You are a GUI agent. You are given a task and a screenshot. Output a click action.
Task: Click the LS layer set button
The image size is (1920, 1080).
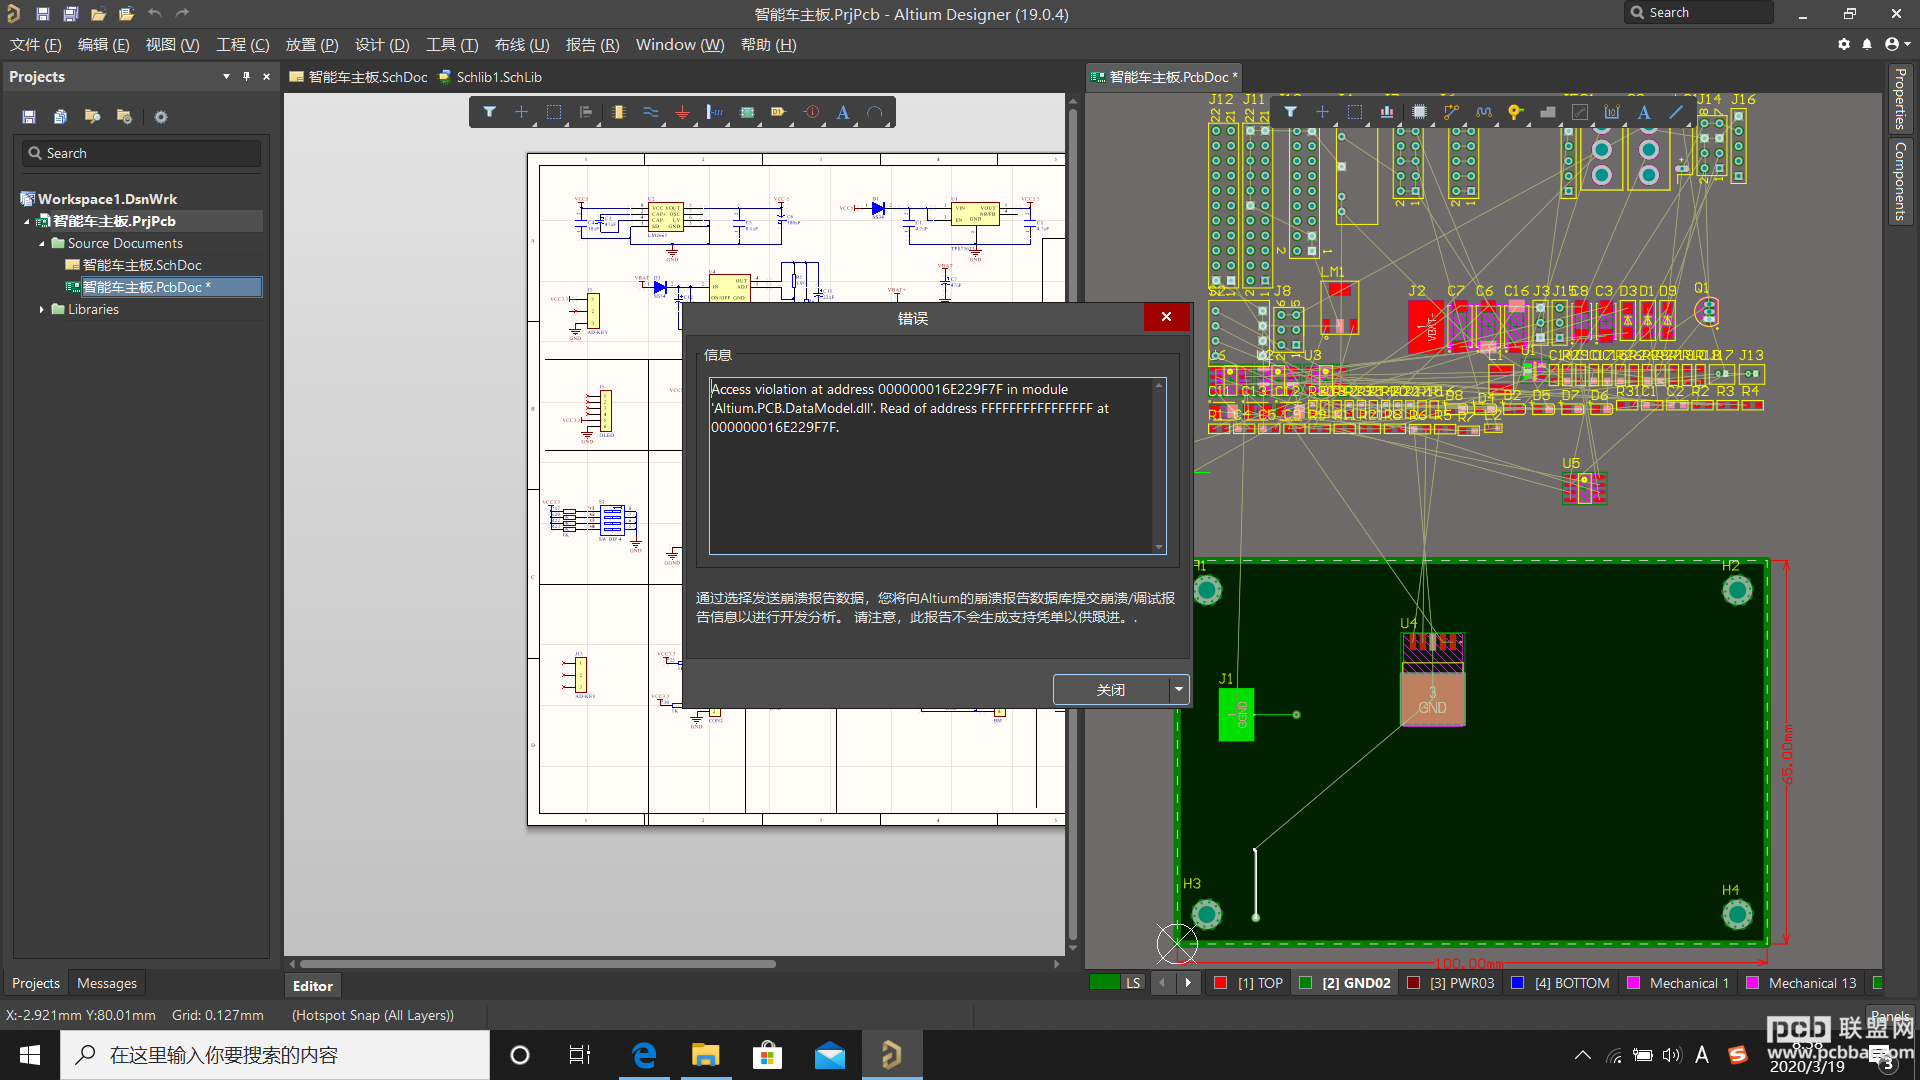(x=1132, y=983)
